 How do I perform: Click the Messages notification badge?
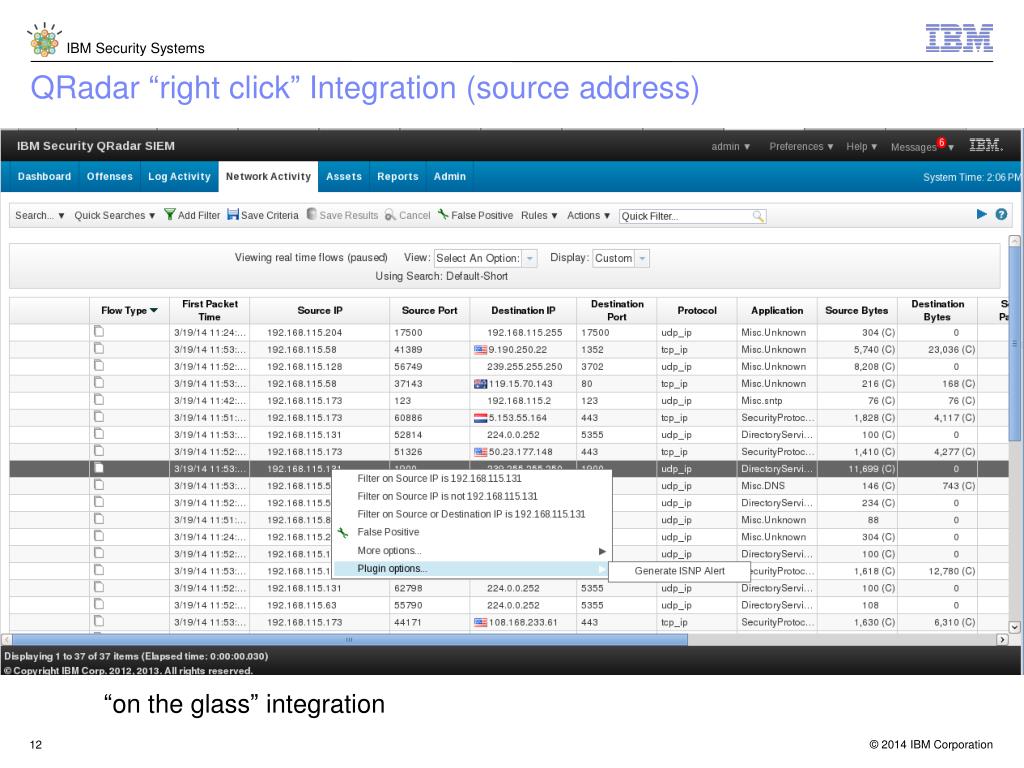pyautogui.click(x=941, y=142)
